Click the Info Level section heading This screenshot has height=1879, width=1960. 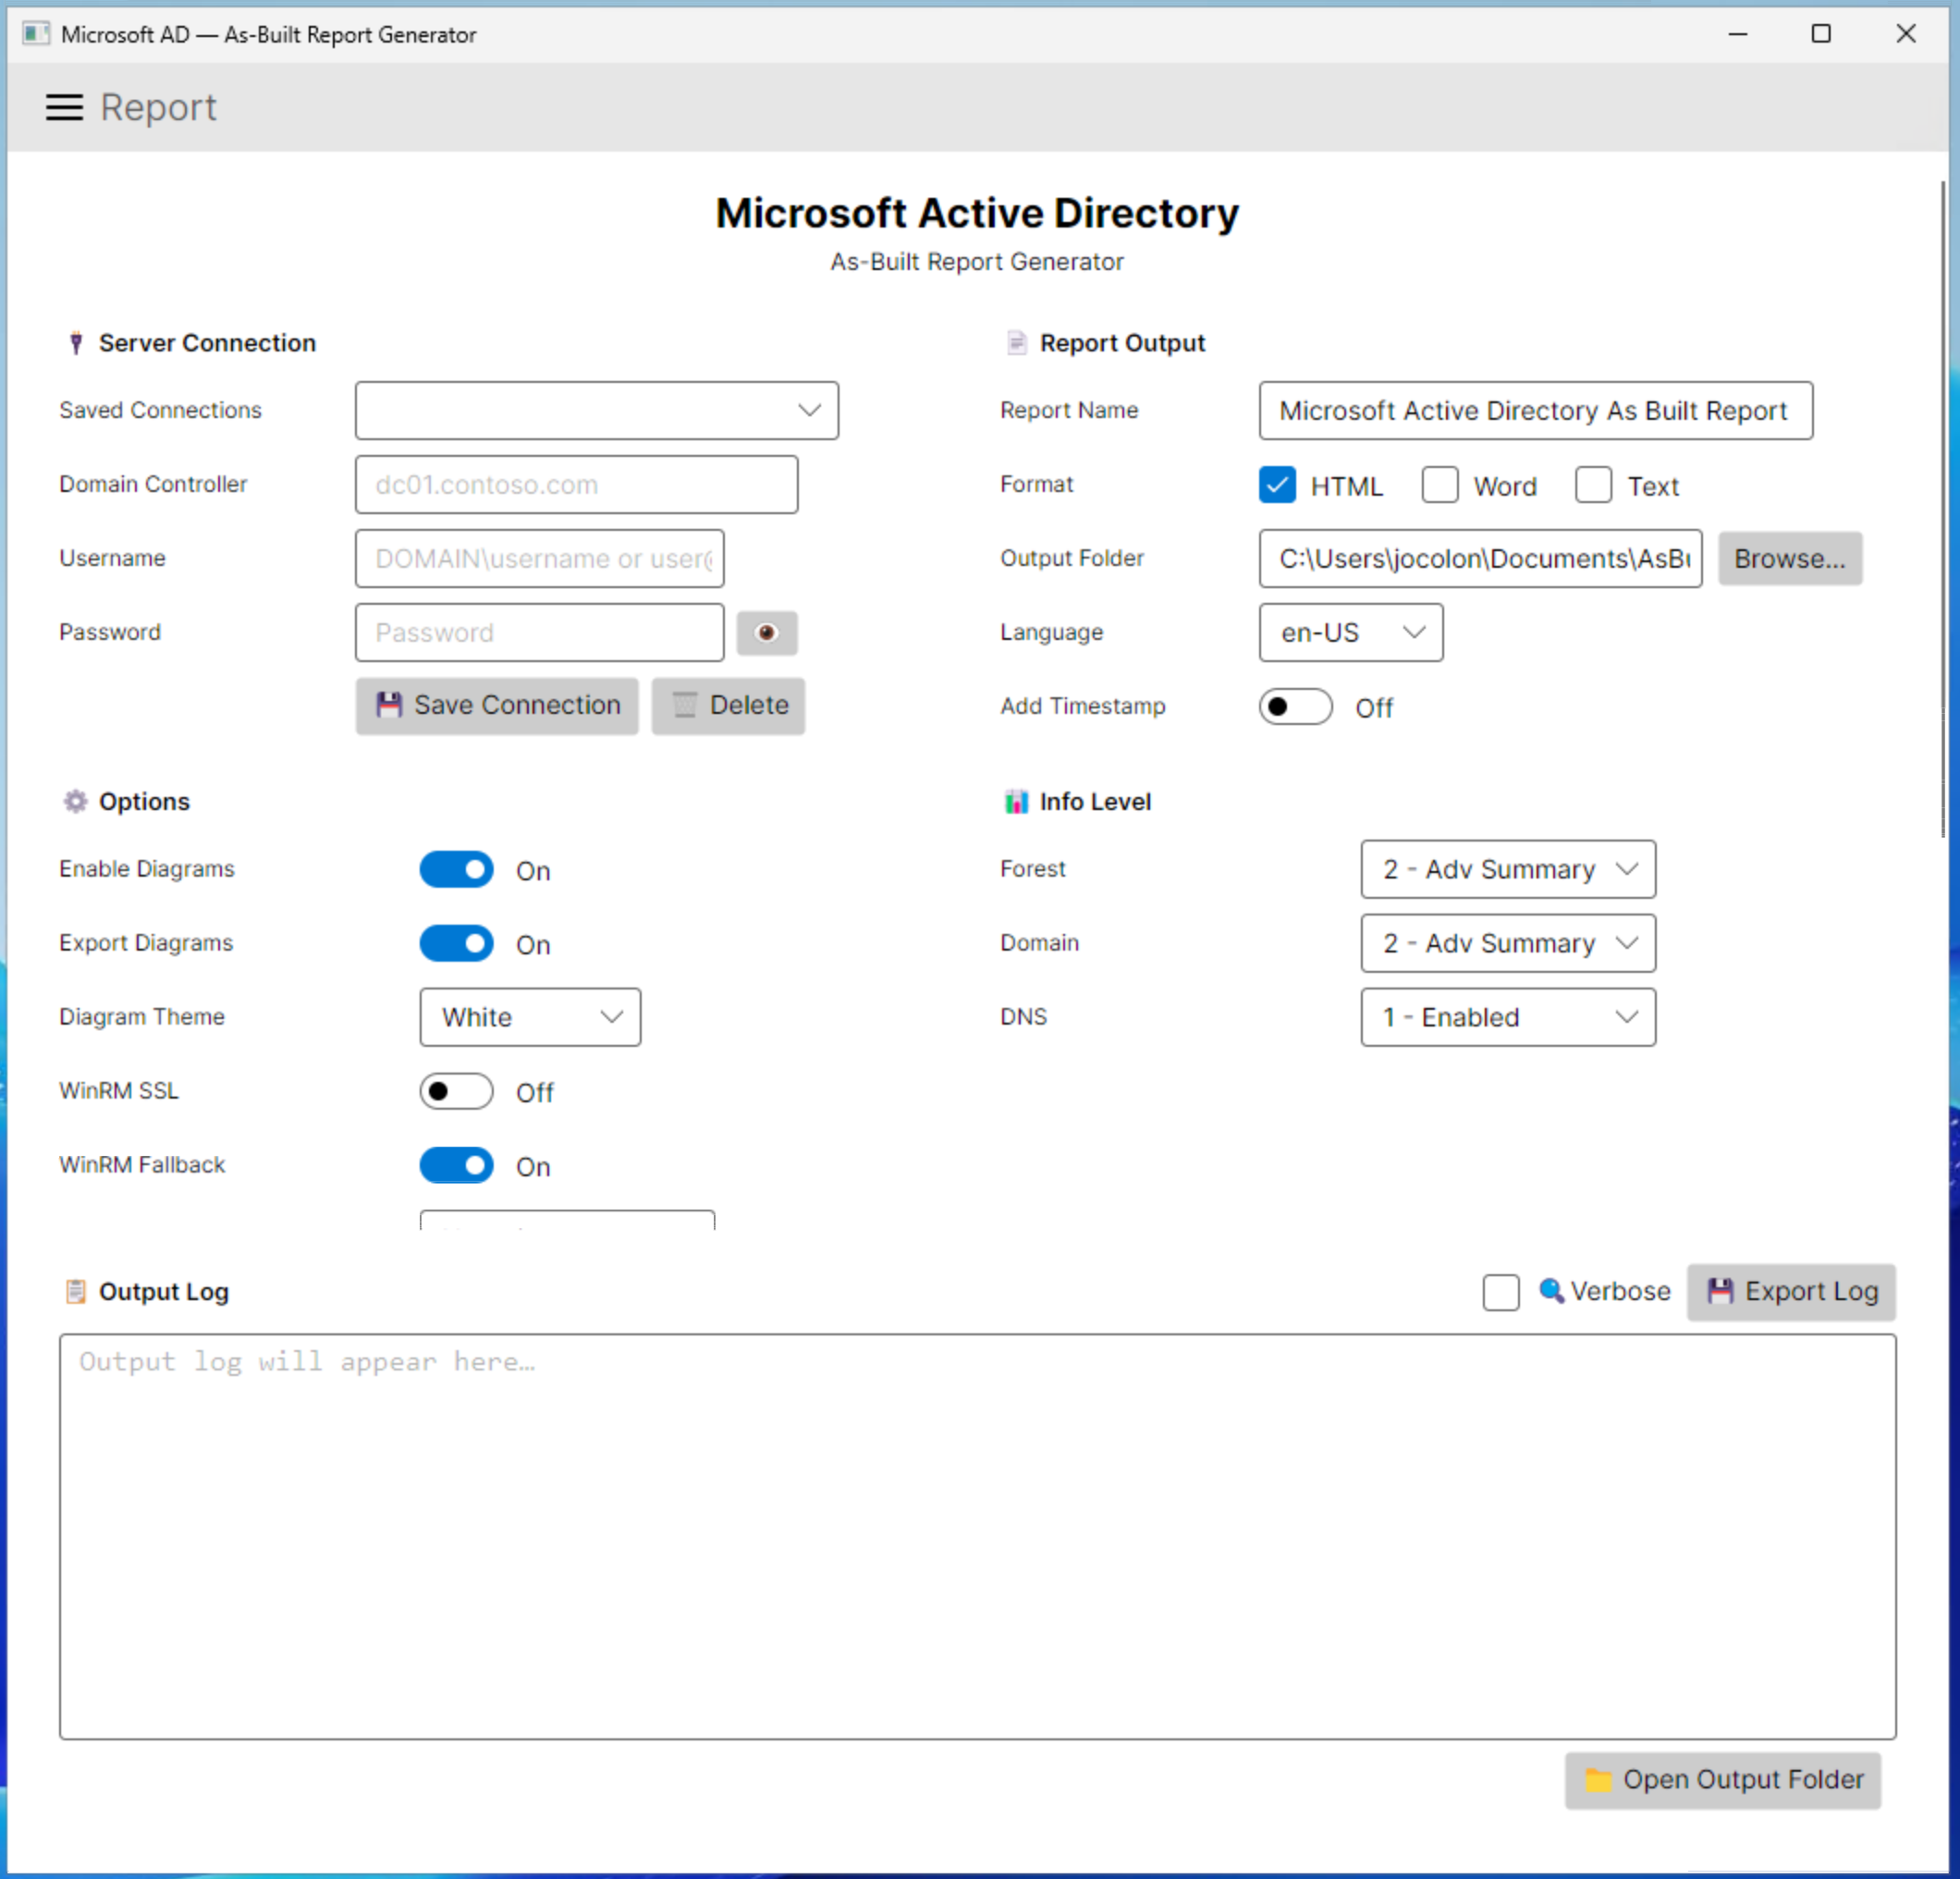click(1095, 801)
